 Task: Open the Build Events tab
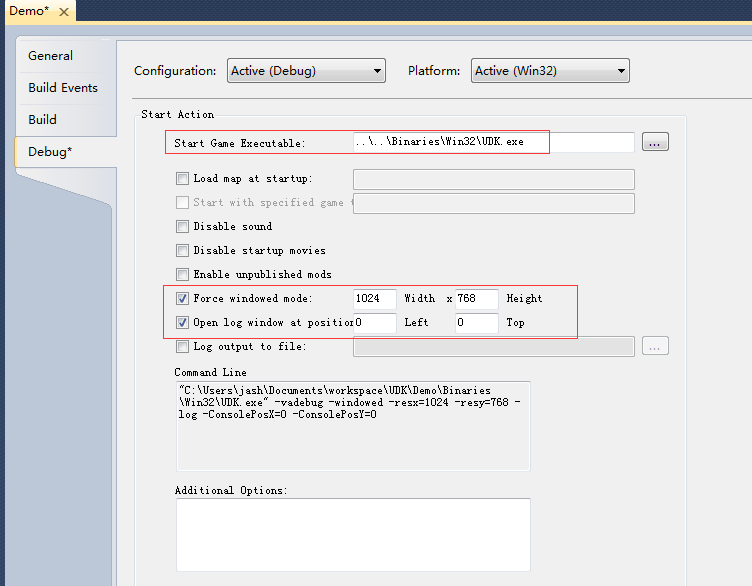63,88
